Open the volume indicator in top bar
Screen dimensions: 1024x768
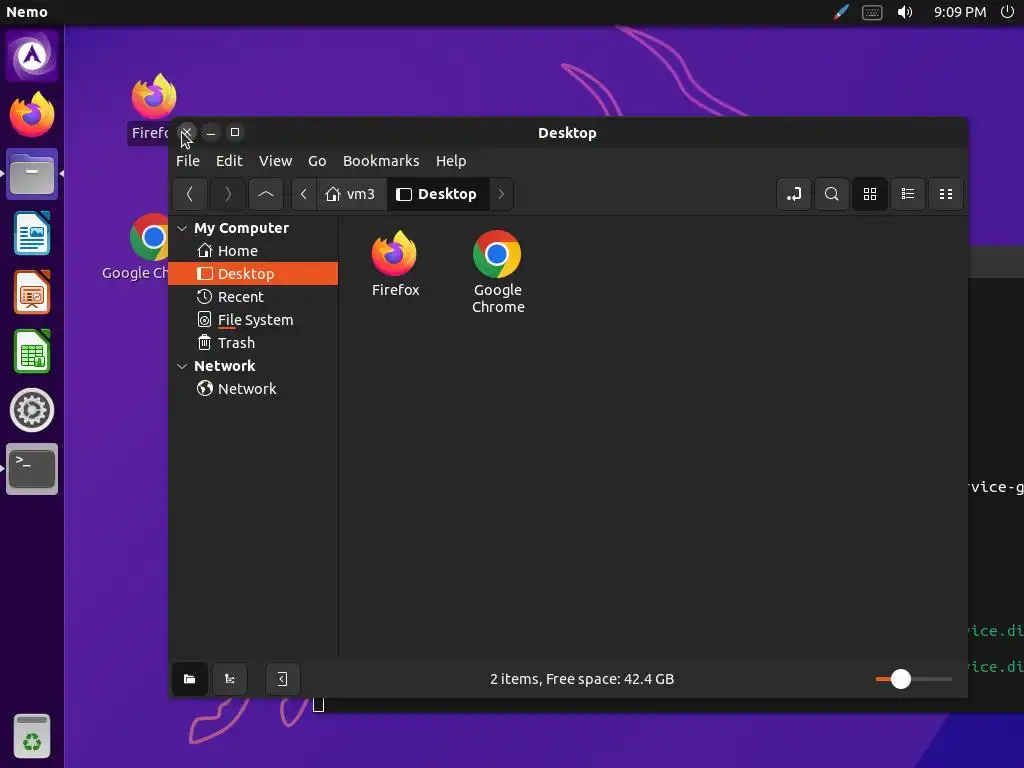pyautogui.click(x=904, y=12)
